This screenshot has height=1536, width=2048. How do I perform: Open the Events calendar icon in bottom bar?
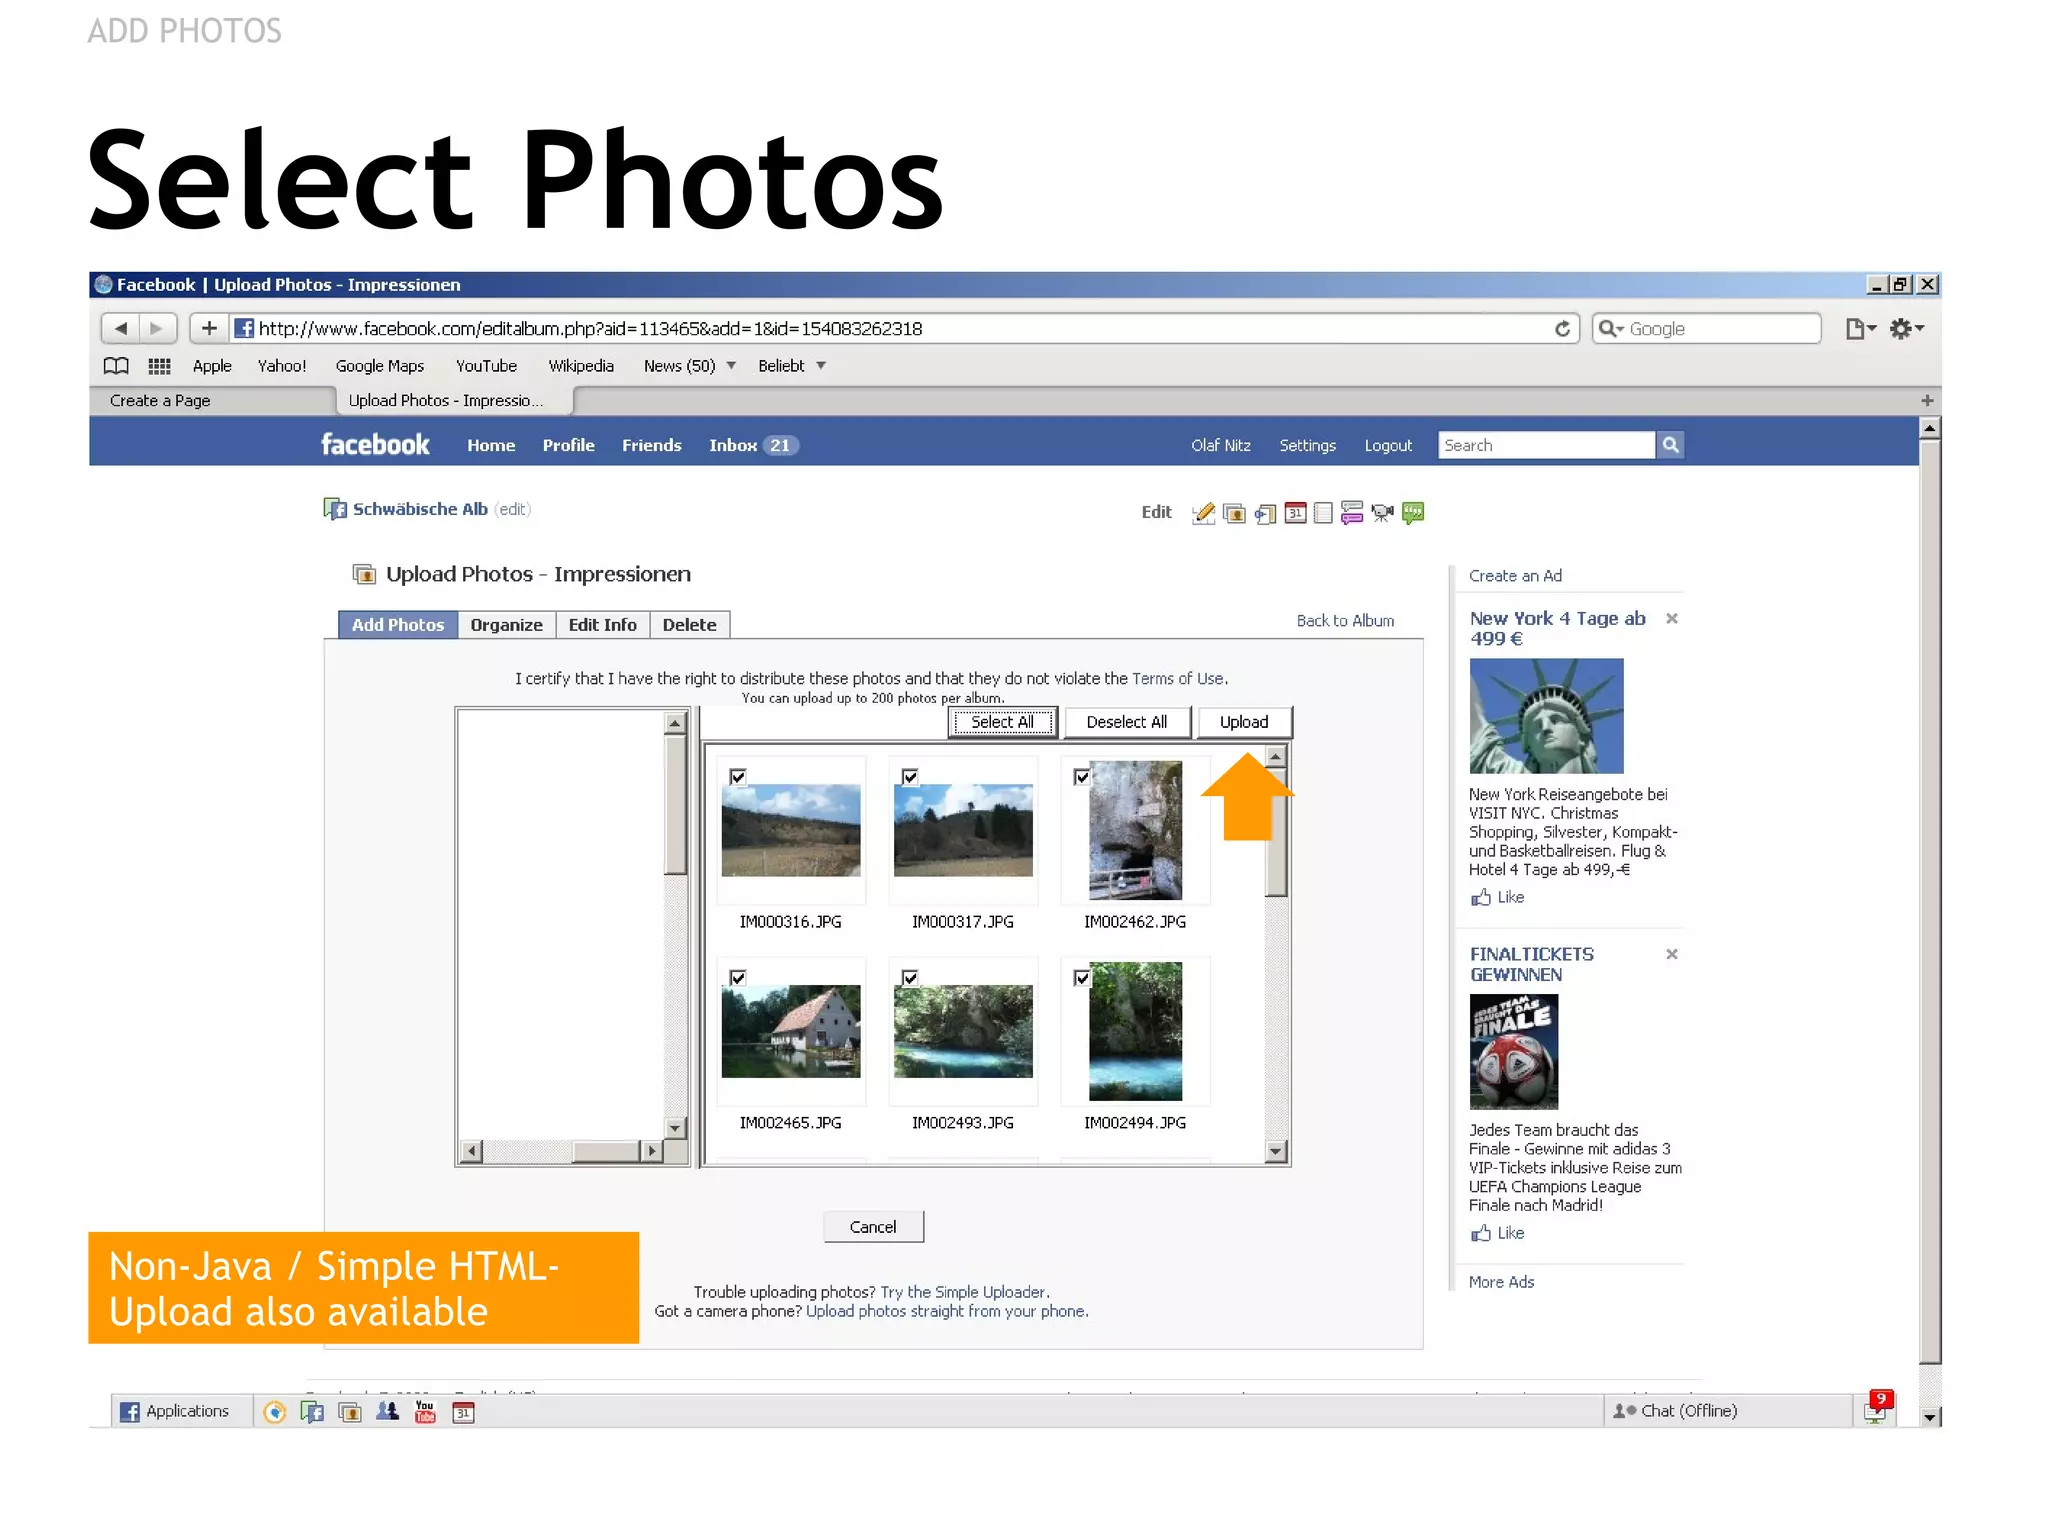(463, 1411)
